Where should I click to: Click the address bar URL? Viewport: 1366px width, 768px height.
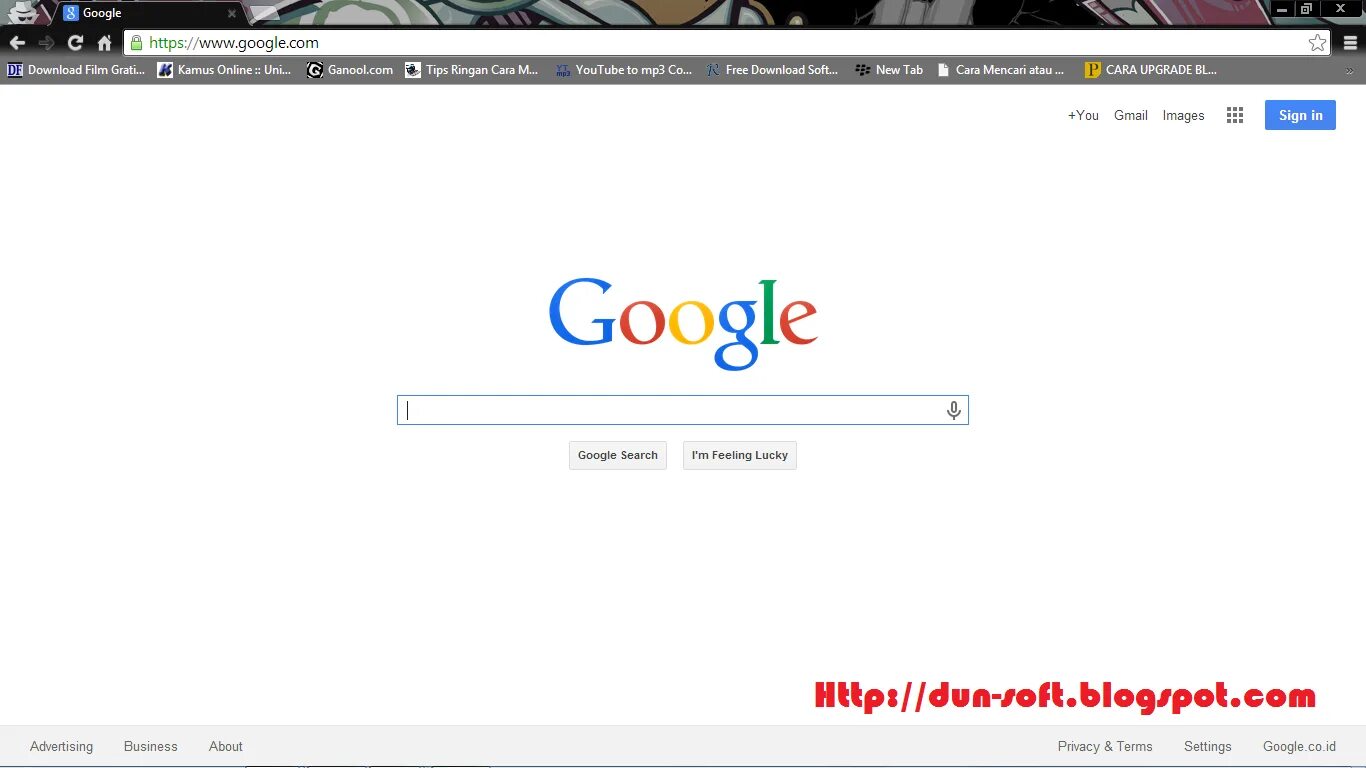234,43
